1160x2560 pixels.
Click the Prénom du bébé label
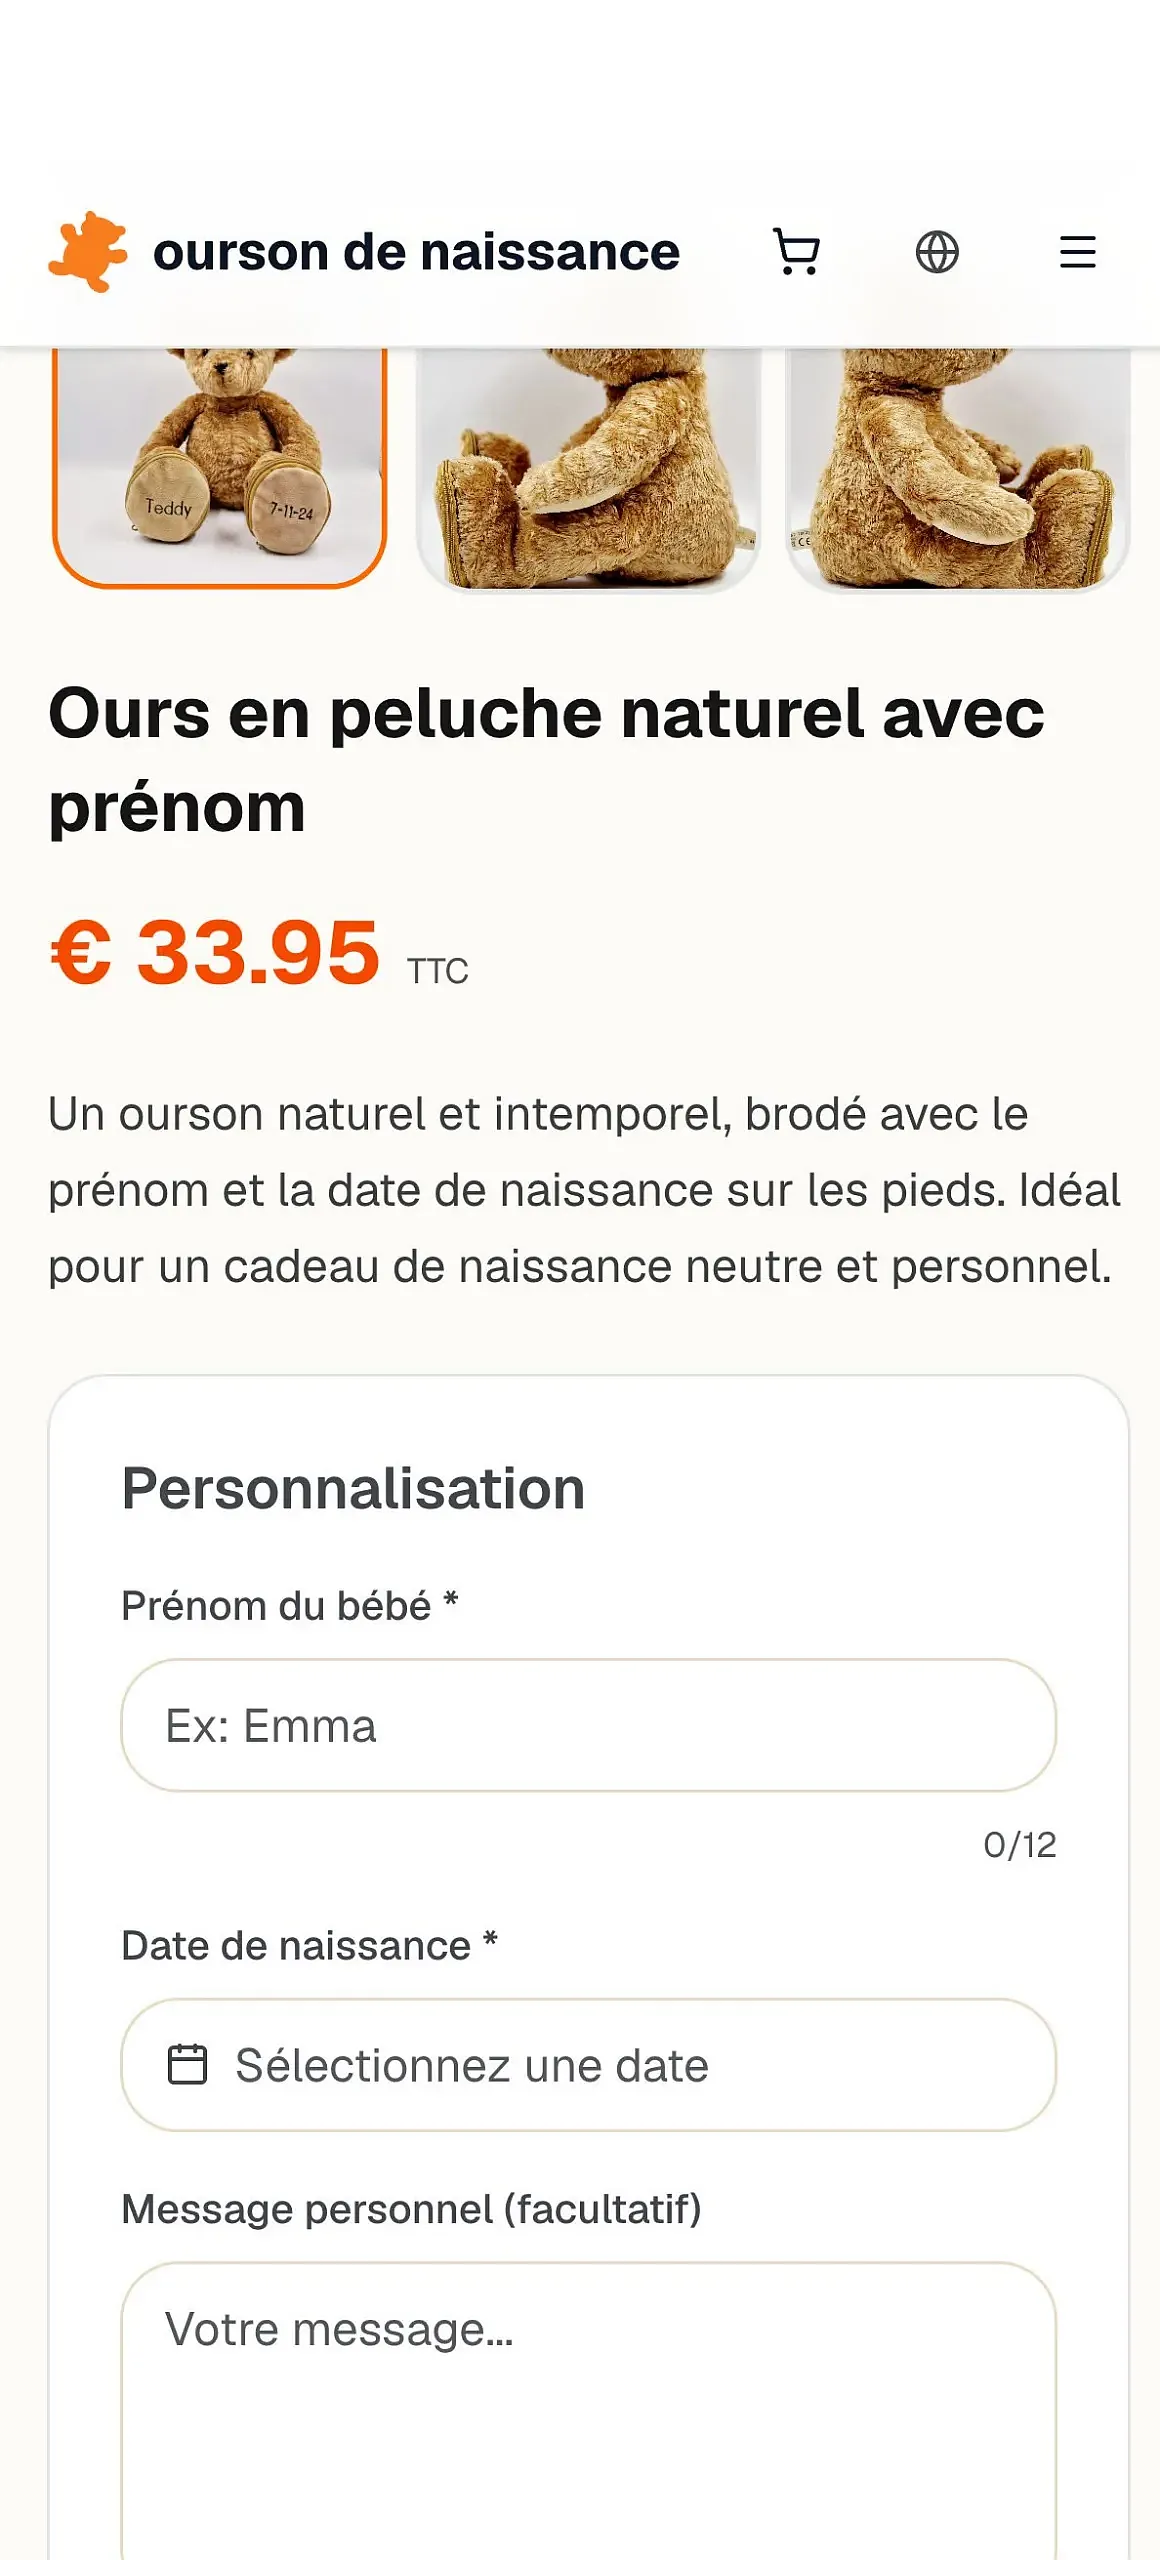click(290, 1606)
